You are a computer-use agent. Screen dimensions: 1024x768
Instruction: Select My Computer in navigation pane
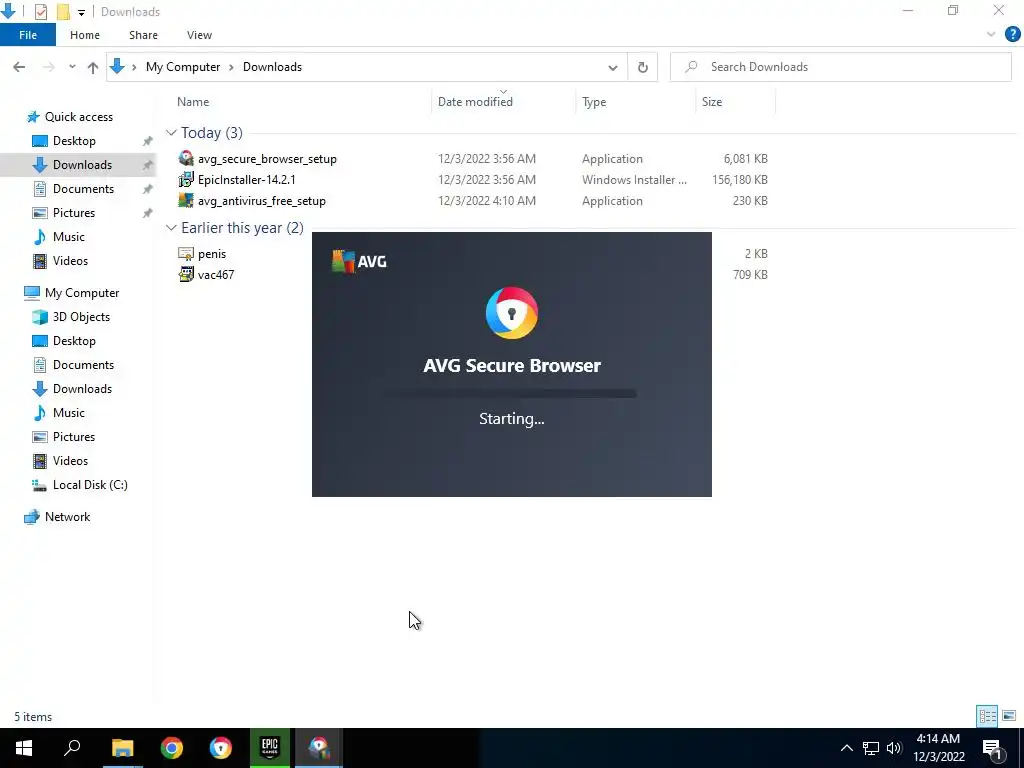(82, 293)
